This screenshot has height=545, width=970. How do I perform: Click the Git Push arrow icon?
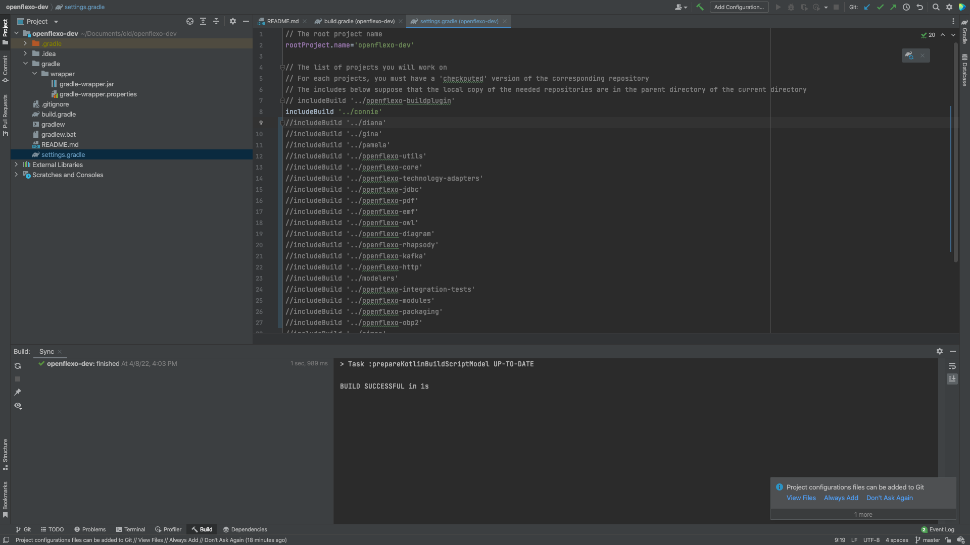[x=893, y=7]
